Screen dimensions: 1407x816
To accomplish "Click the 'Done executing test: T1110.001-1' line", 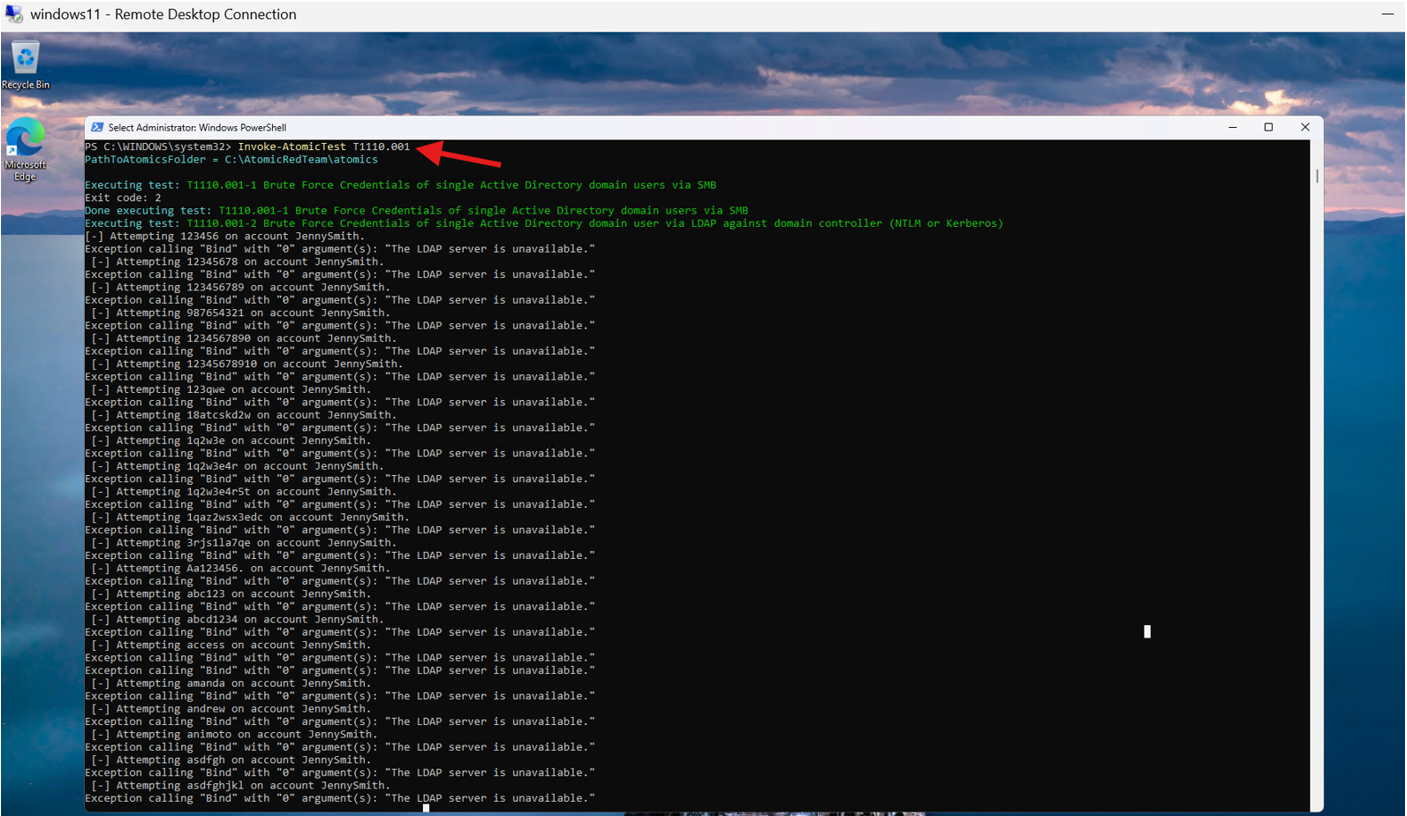I will click(417, 211).
